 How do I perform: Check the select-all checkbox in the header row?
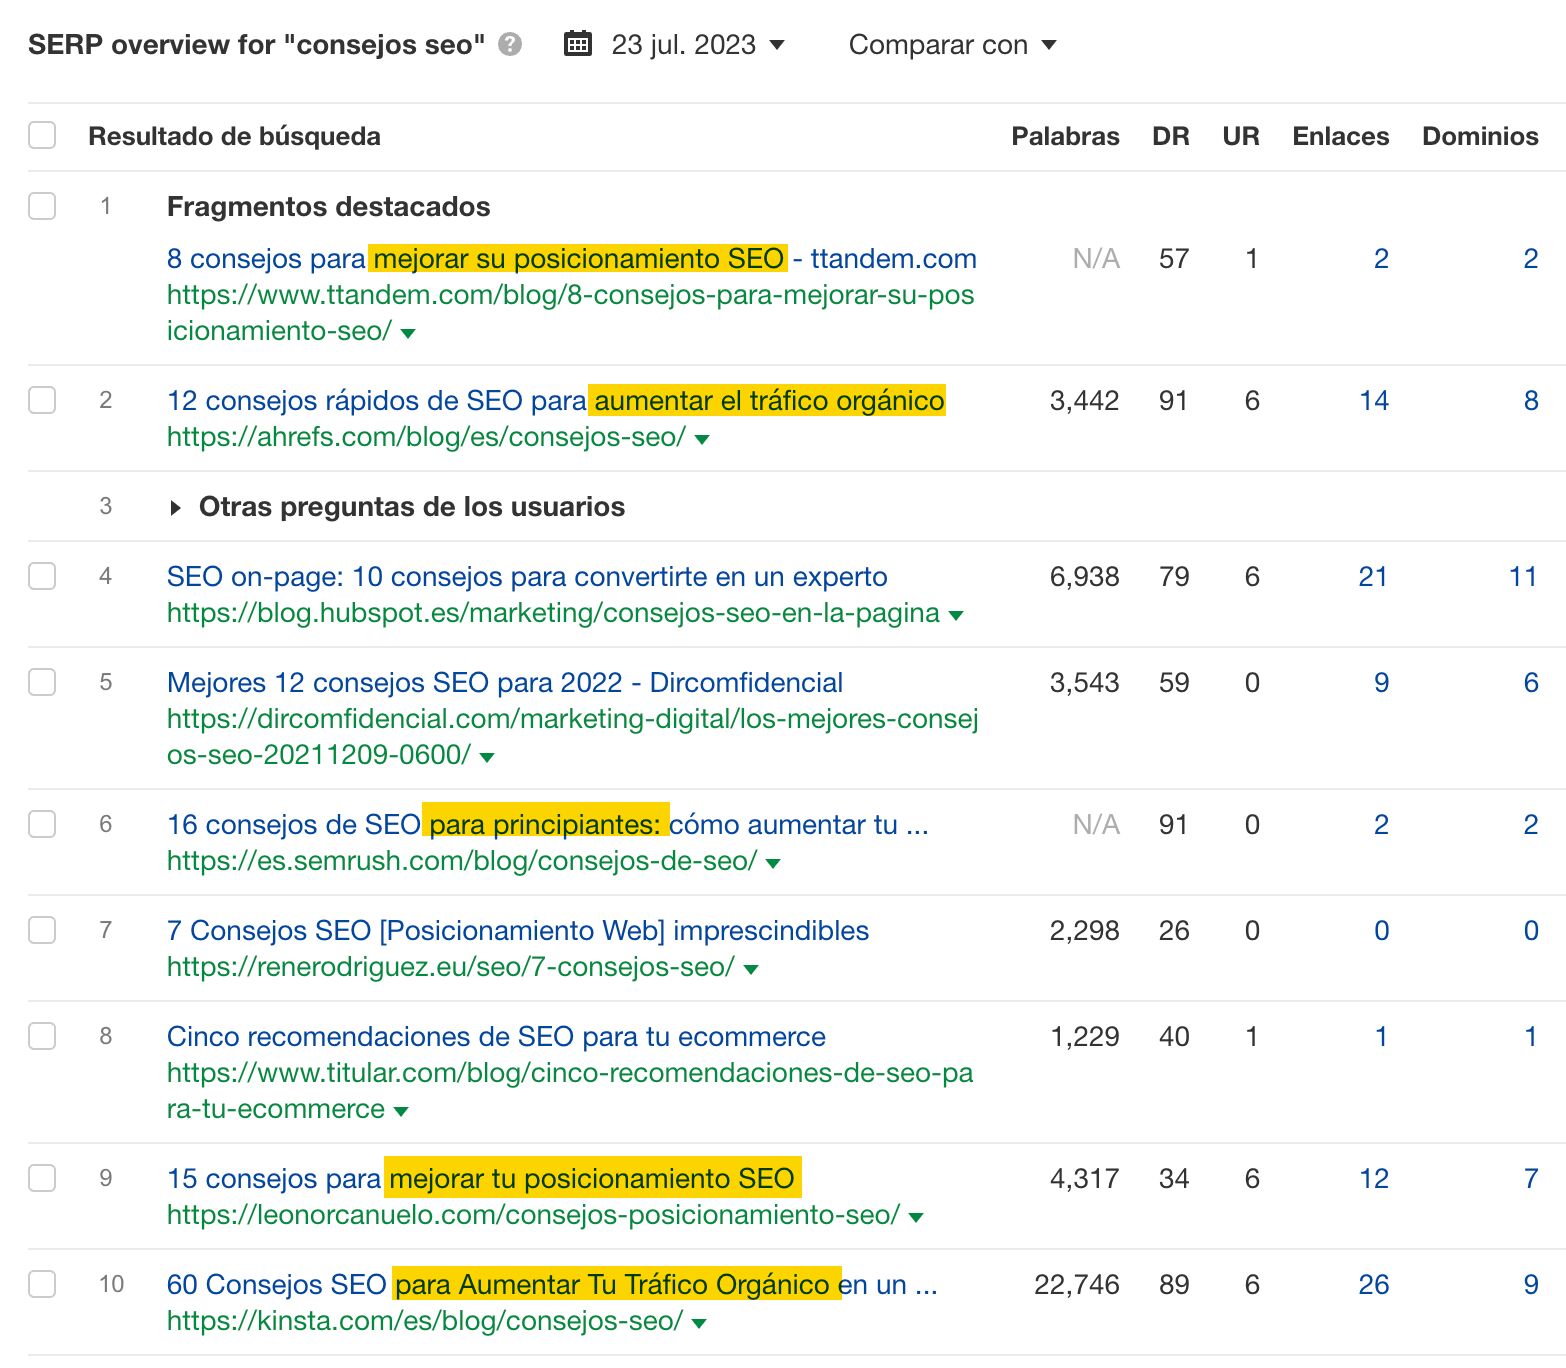[x=41, y=133]
